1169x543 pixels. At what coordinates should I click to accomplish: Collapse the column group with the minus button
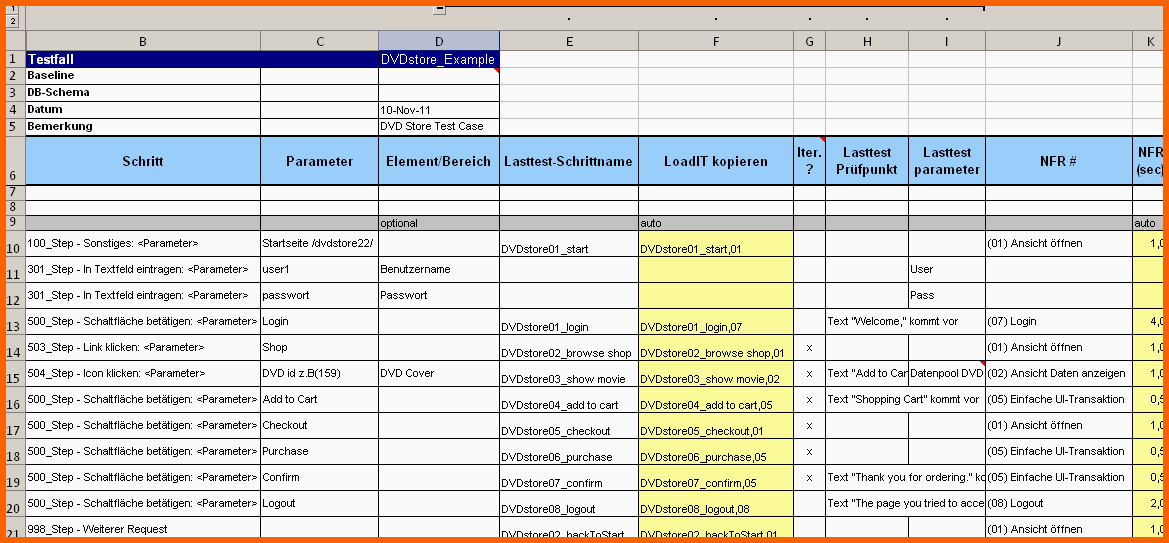point(439,9)
